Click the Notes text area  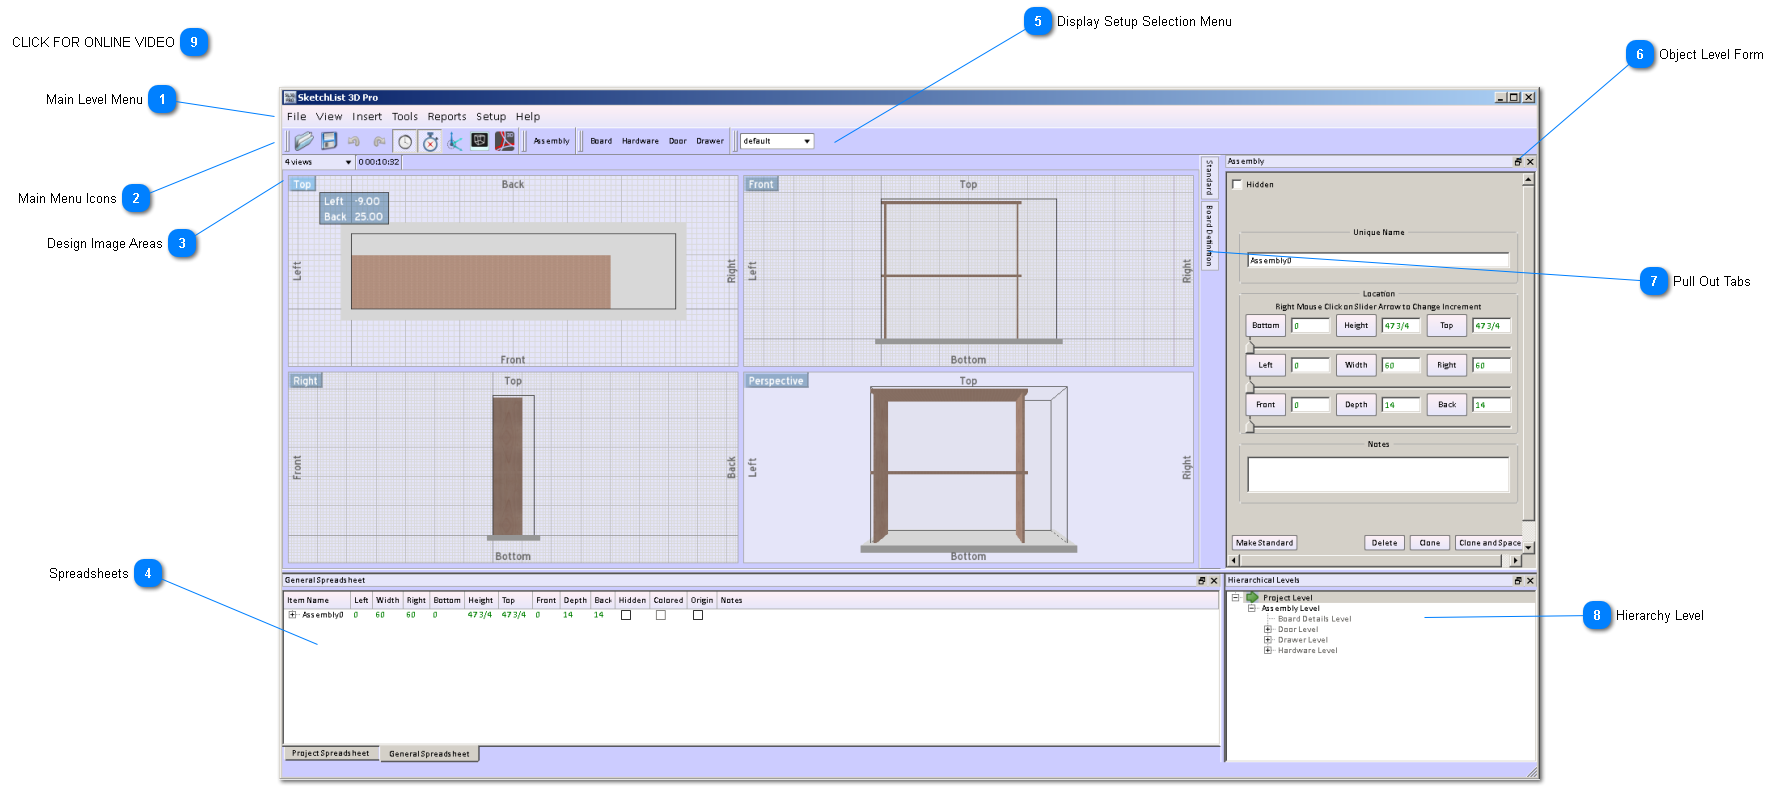click(1378, 475)
